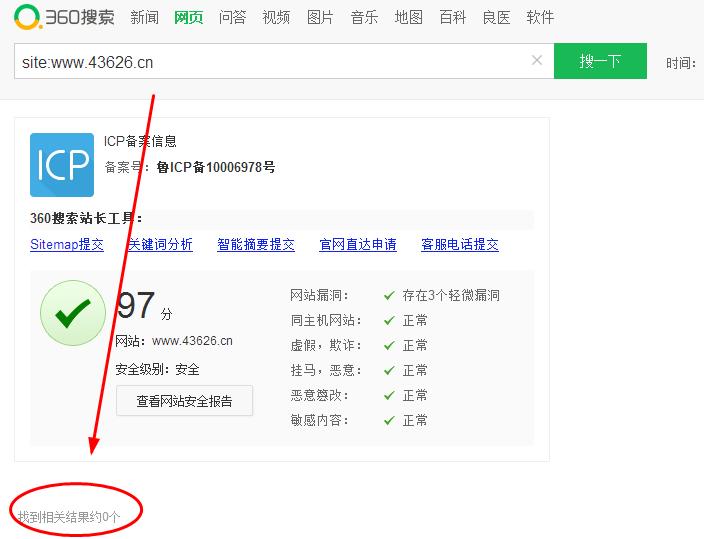
Task: Open the 新闻 search tab
Action: [144, 18]
